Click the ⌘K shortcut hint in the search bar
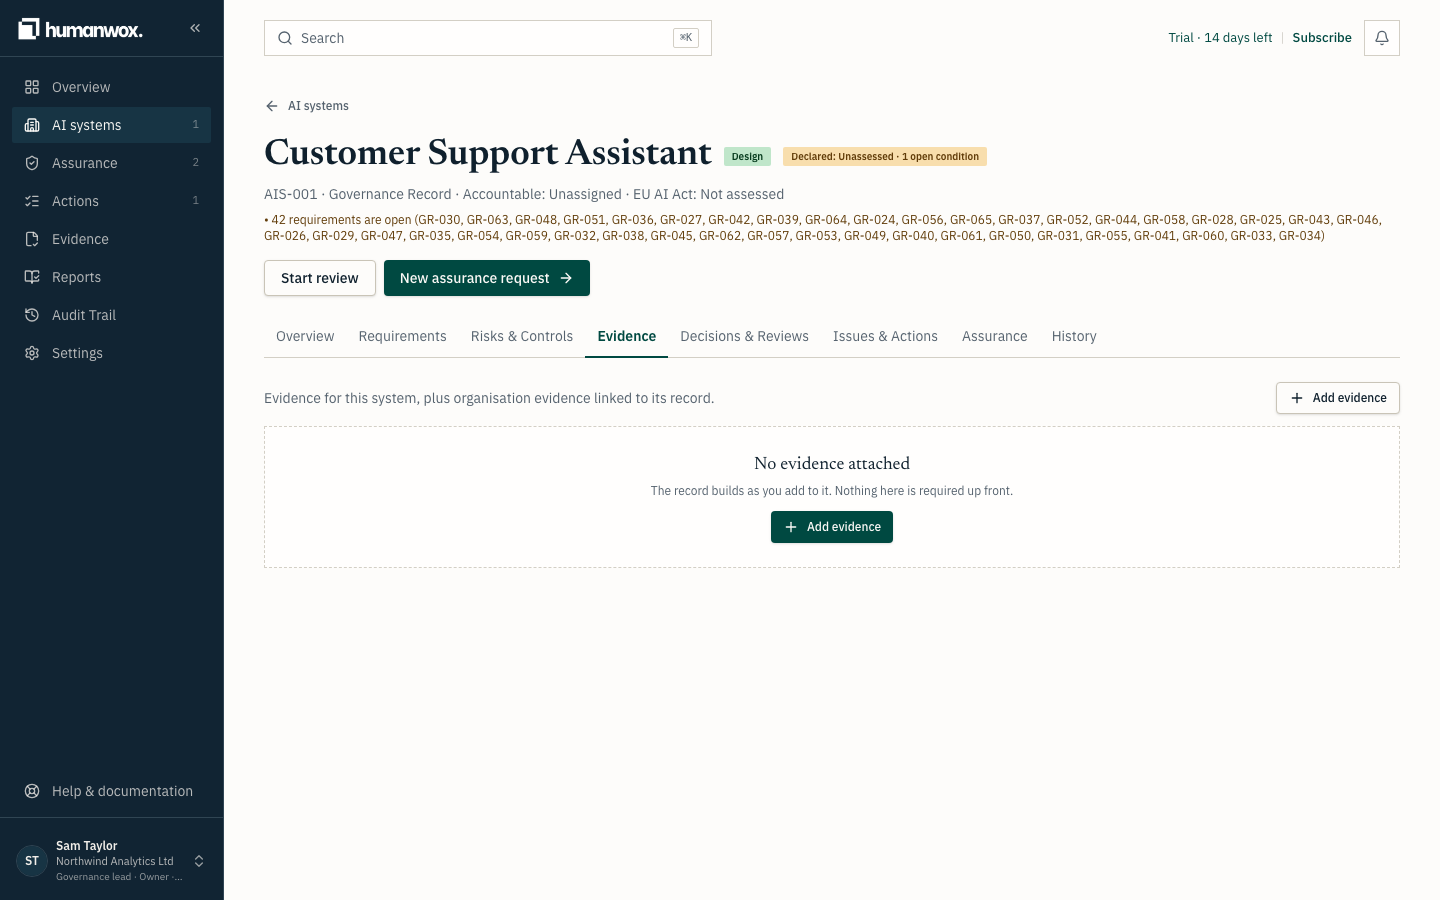This screenshot has width=1440, height=900. [686, 38]
